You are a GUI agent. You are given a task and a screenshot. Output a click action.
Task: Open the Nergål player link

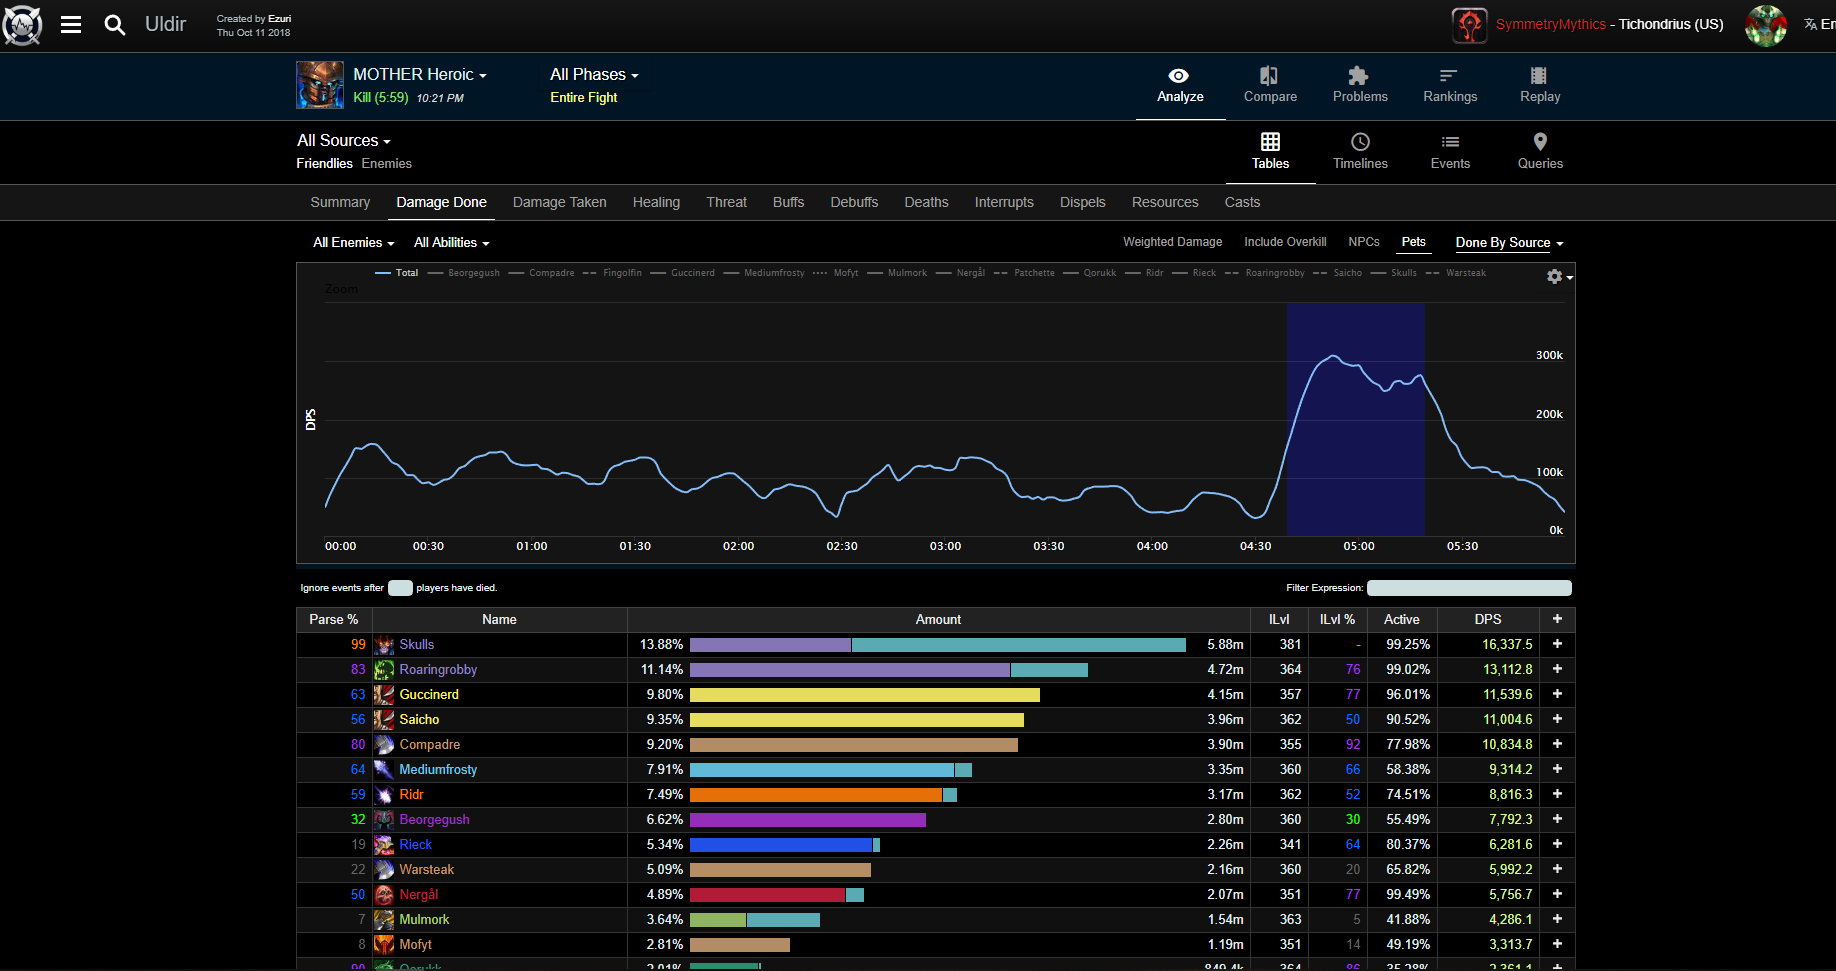coord(419,895)
